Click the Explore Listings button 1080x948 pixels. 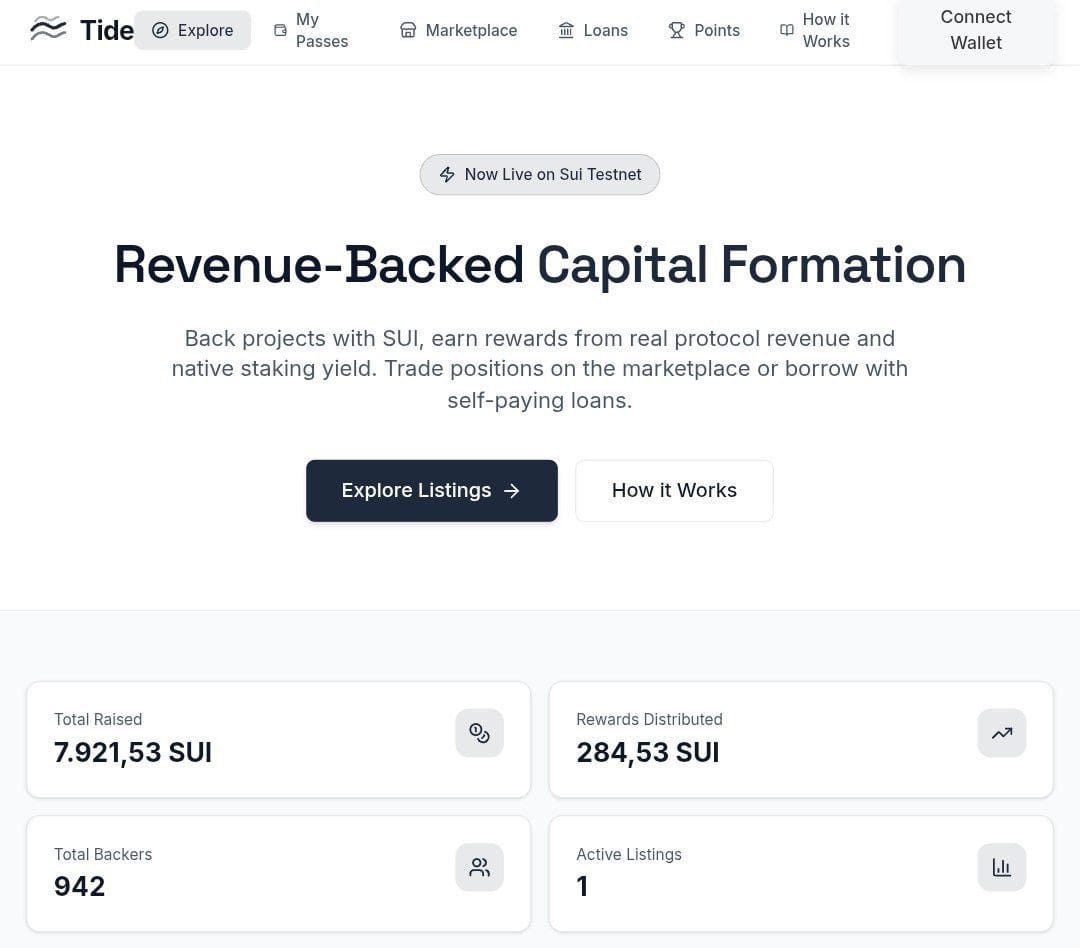coord(432,490)
